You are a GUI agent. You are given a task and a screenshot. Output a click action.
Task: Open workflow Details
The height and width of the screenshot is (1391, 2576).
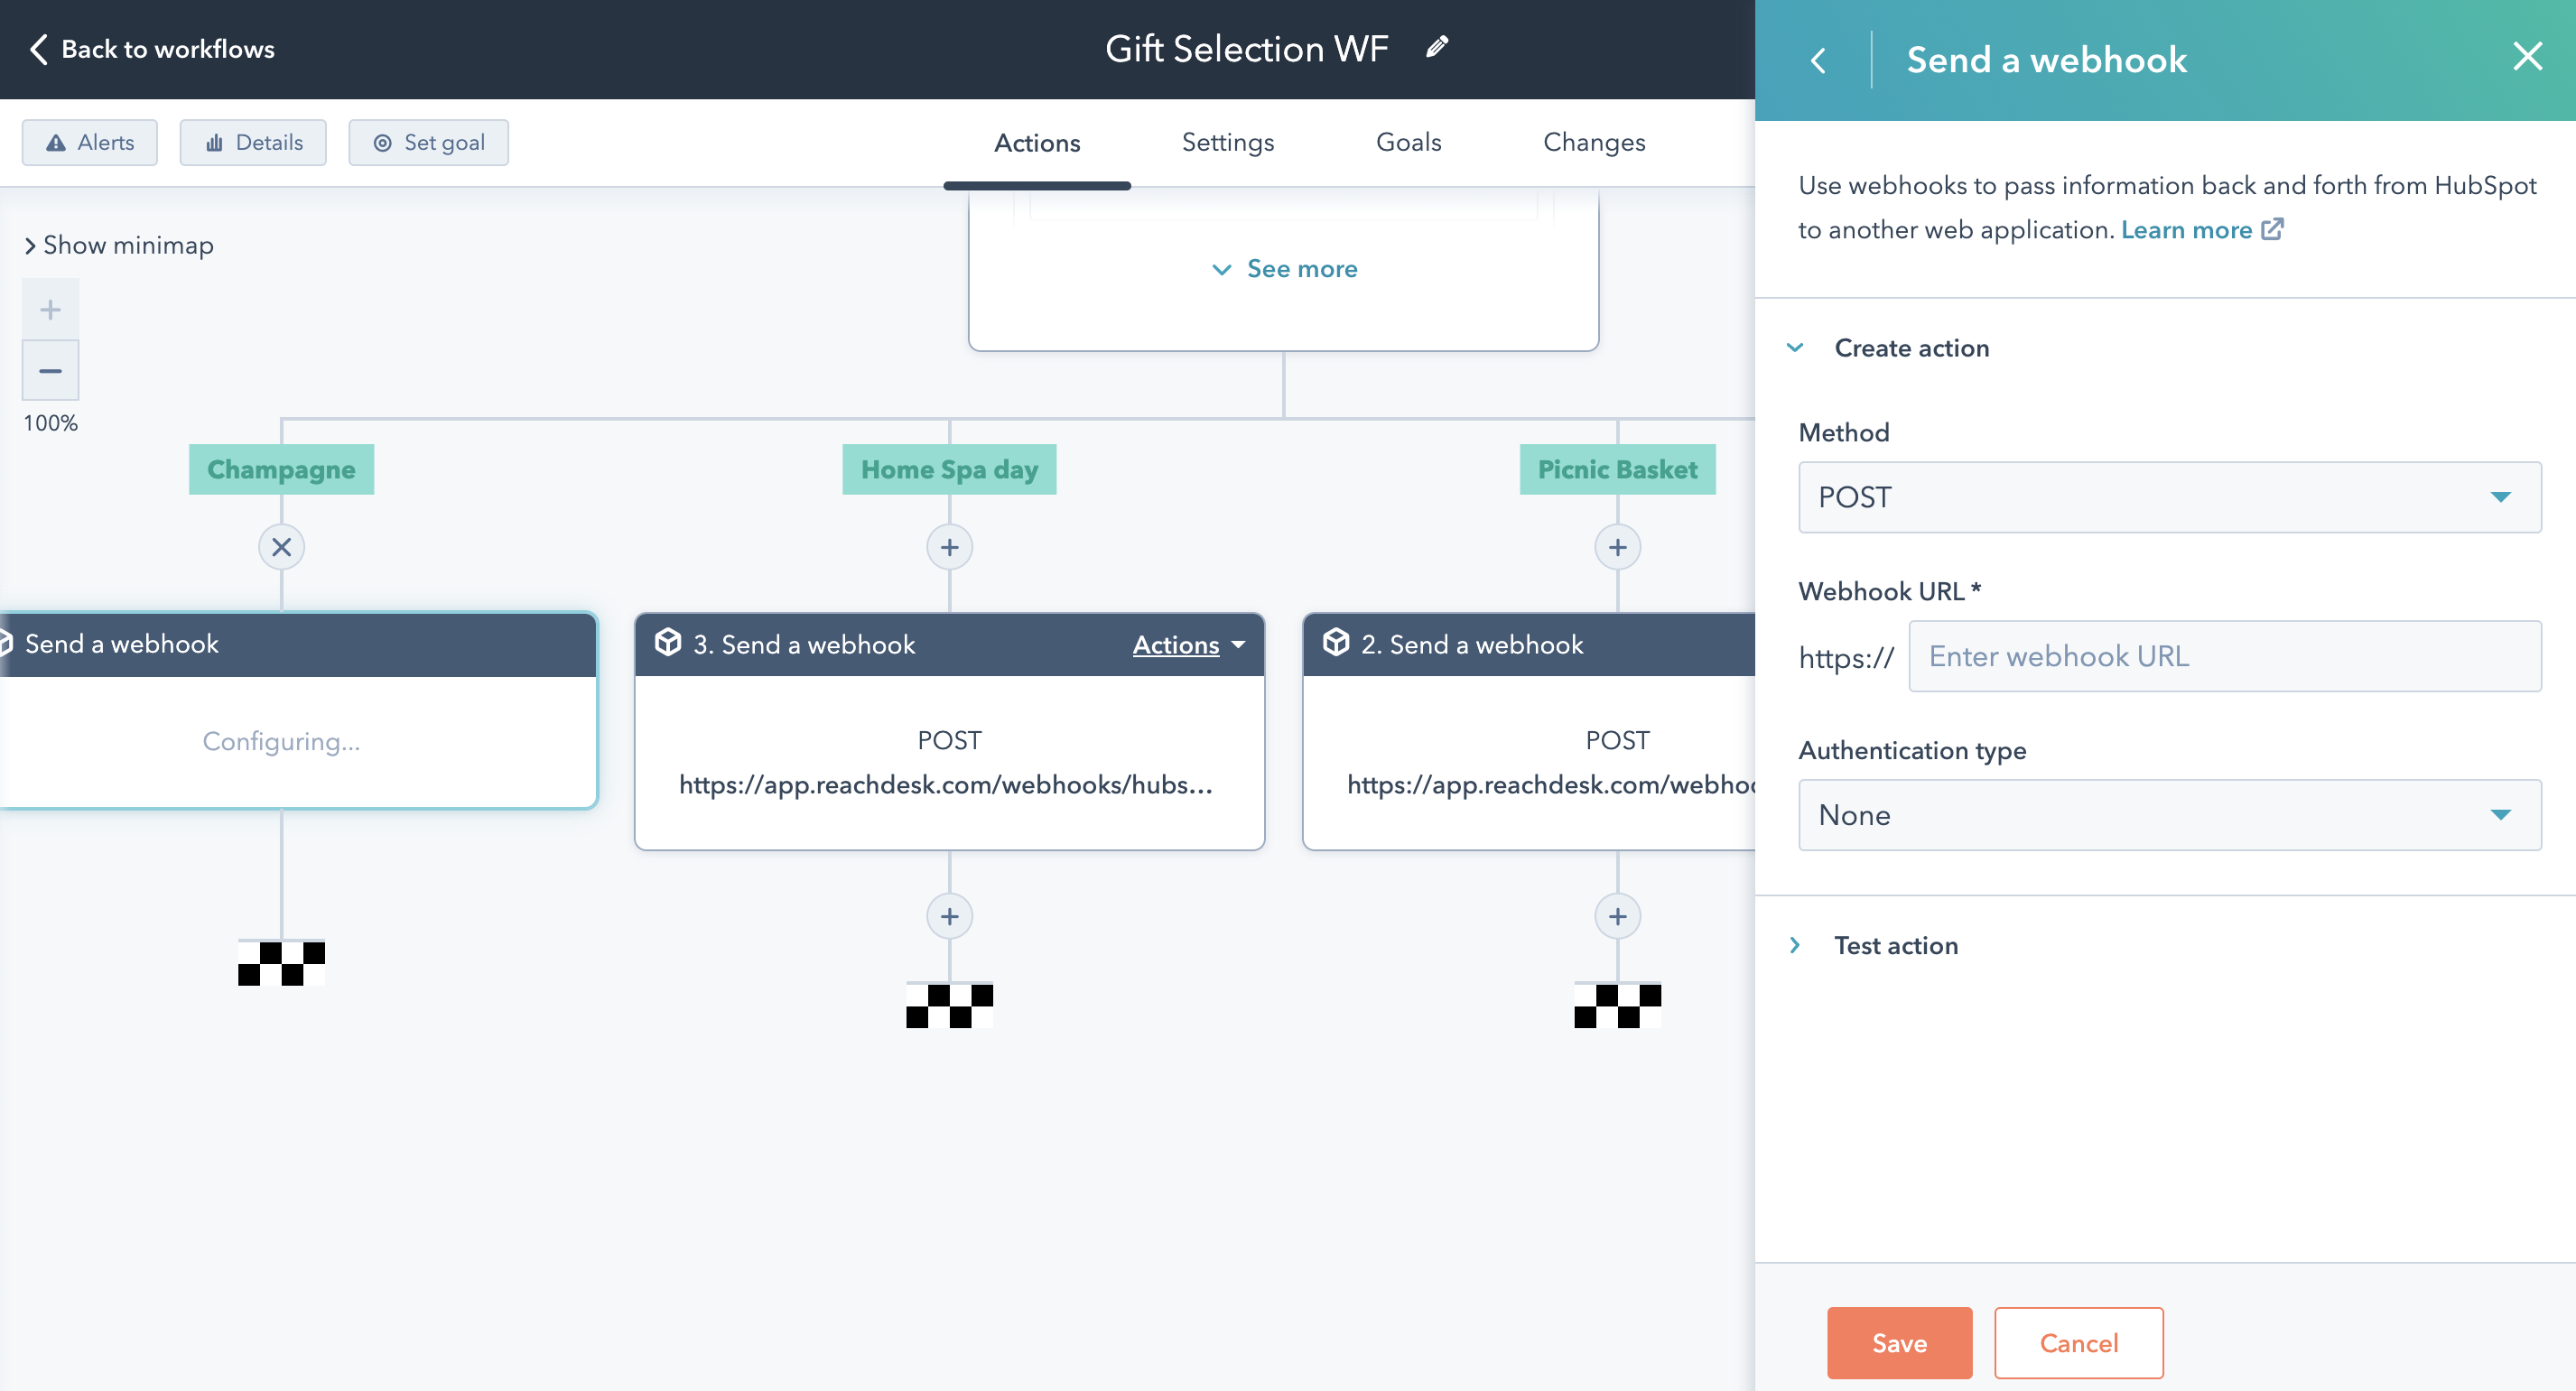click(253, 142)
